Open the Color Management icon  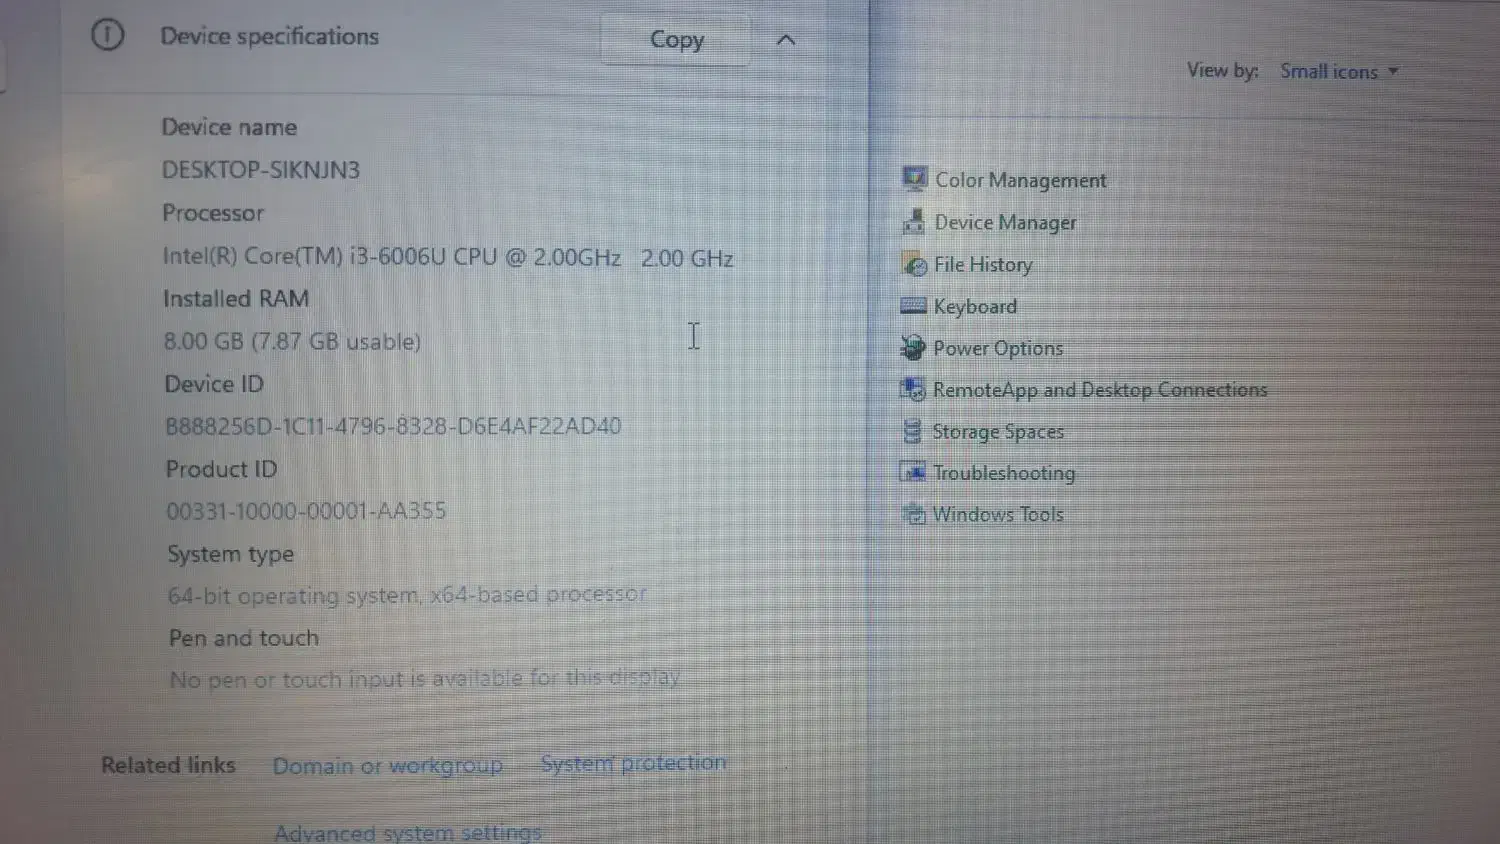[x=914, y=179]
